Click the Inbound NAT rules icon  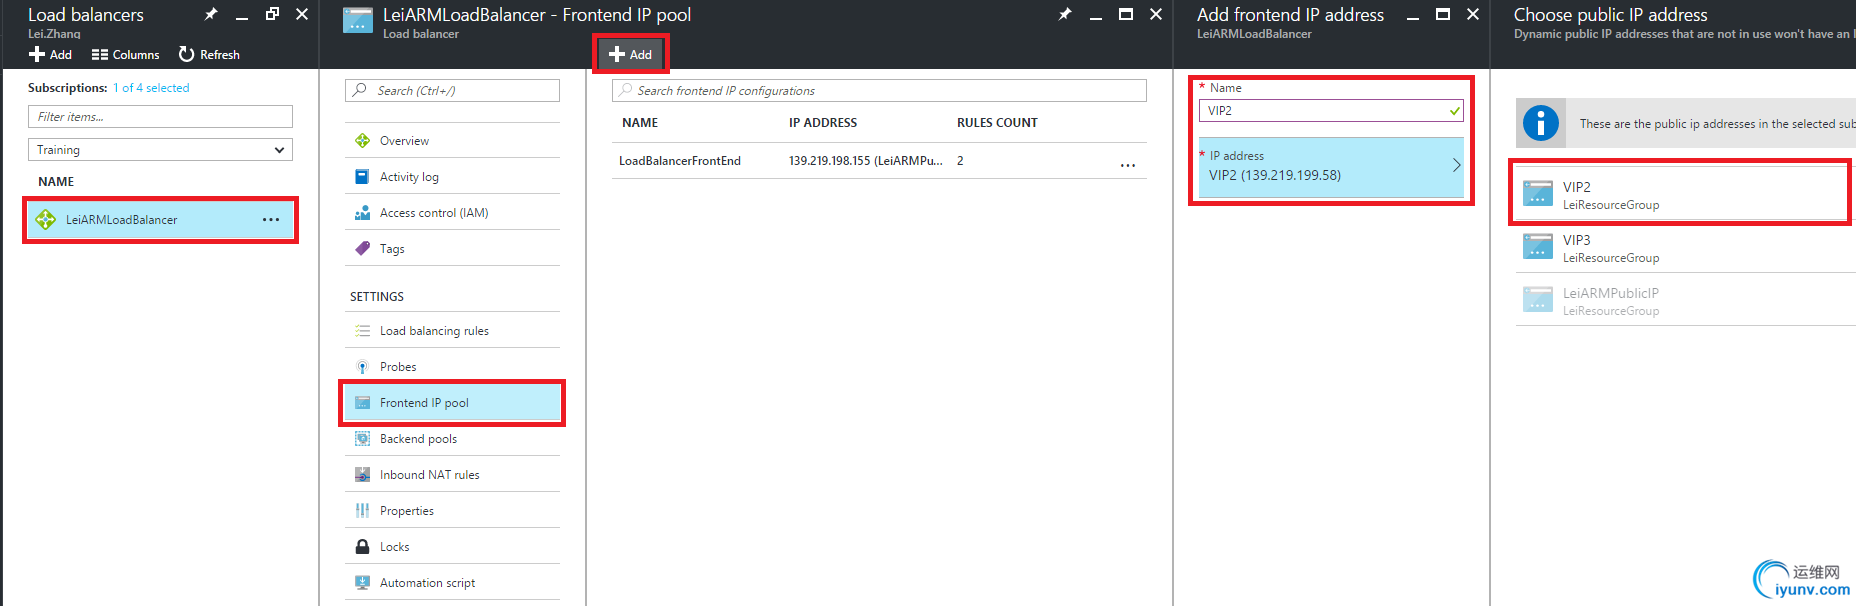[x=362, y=475]
